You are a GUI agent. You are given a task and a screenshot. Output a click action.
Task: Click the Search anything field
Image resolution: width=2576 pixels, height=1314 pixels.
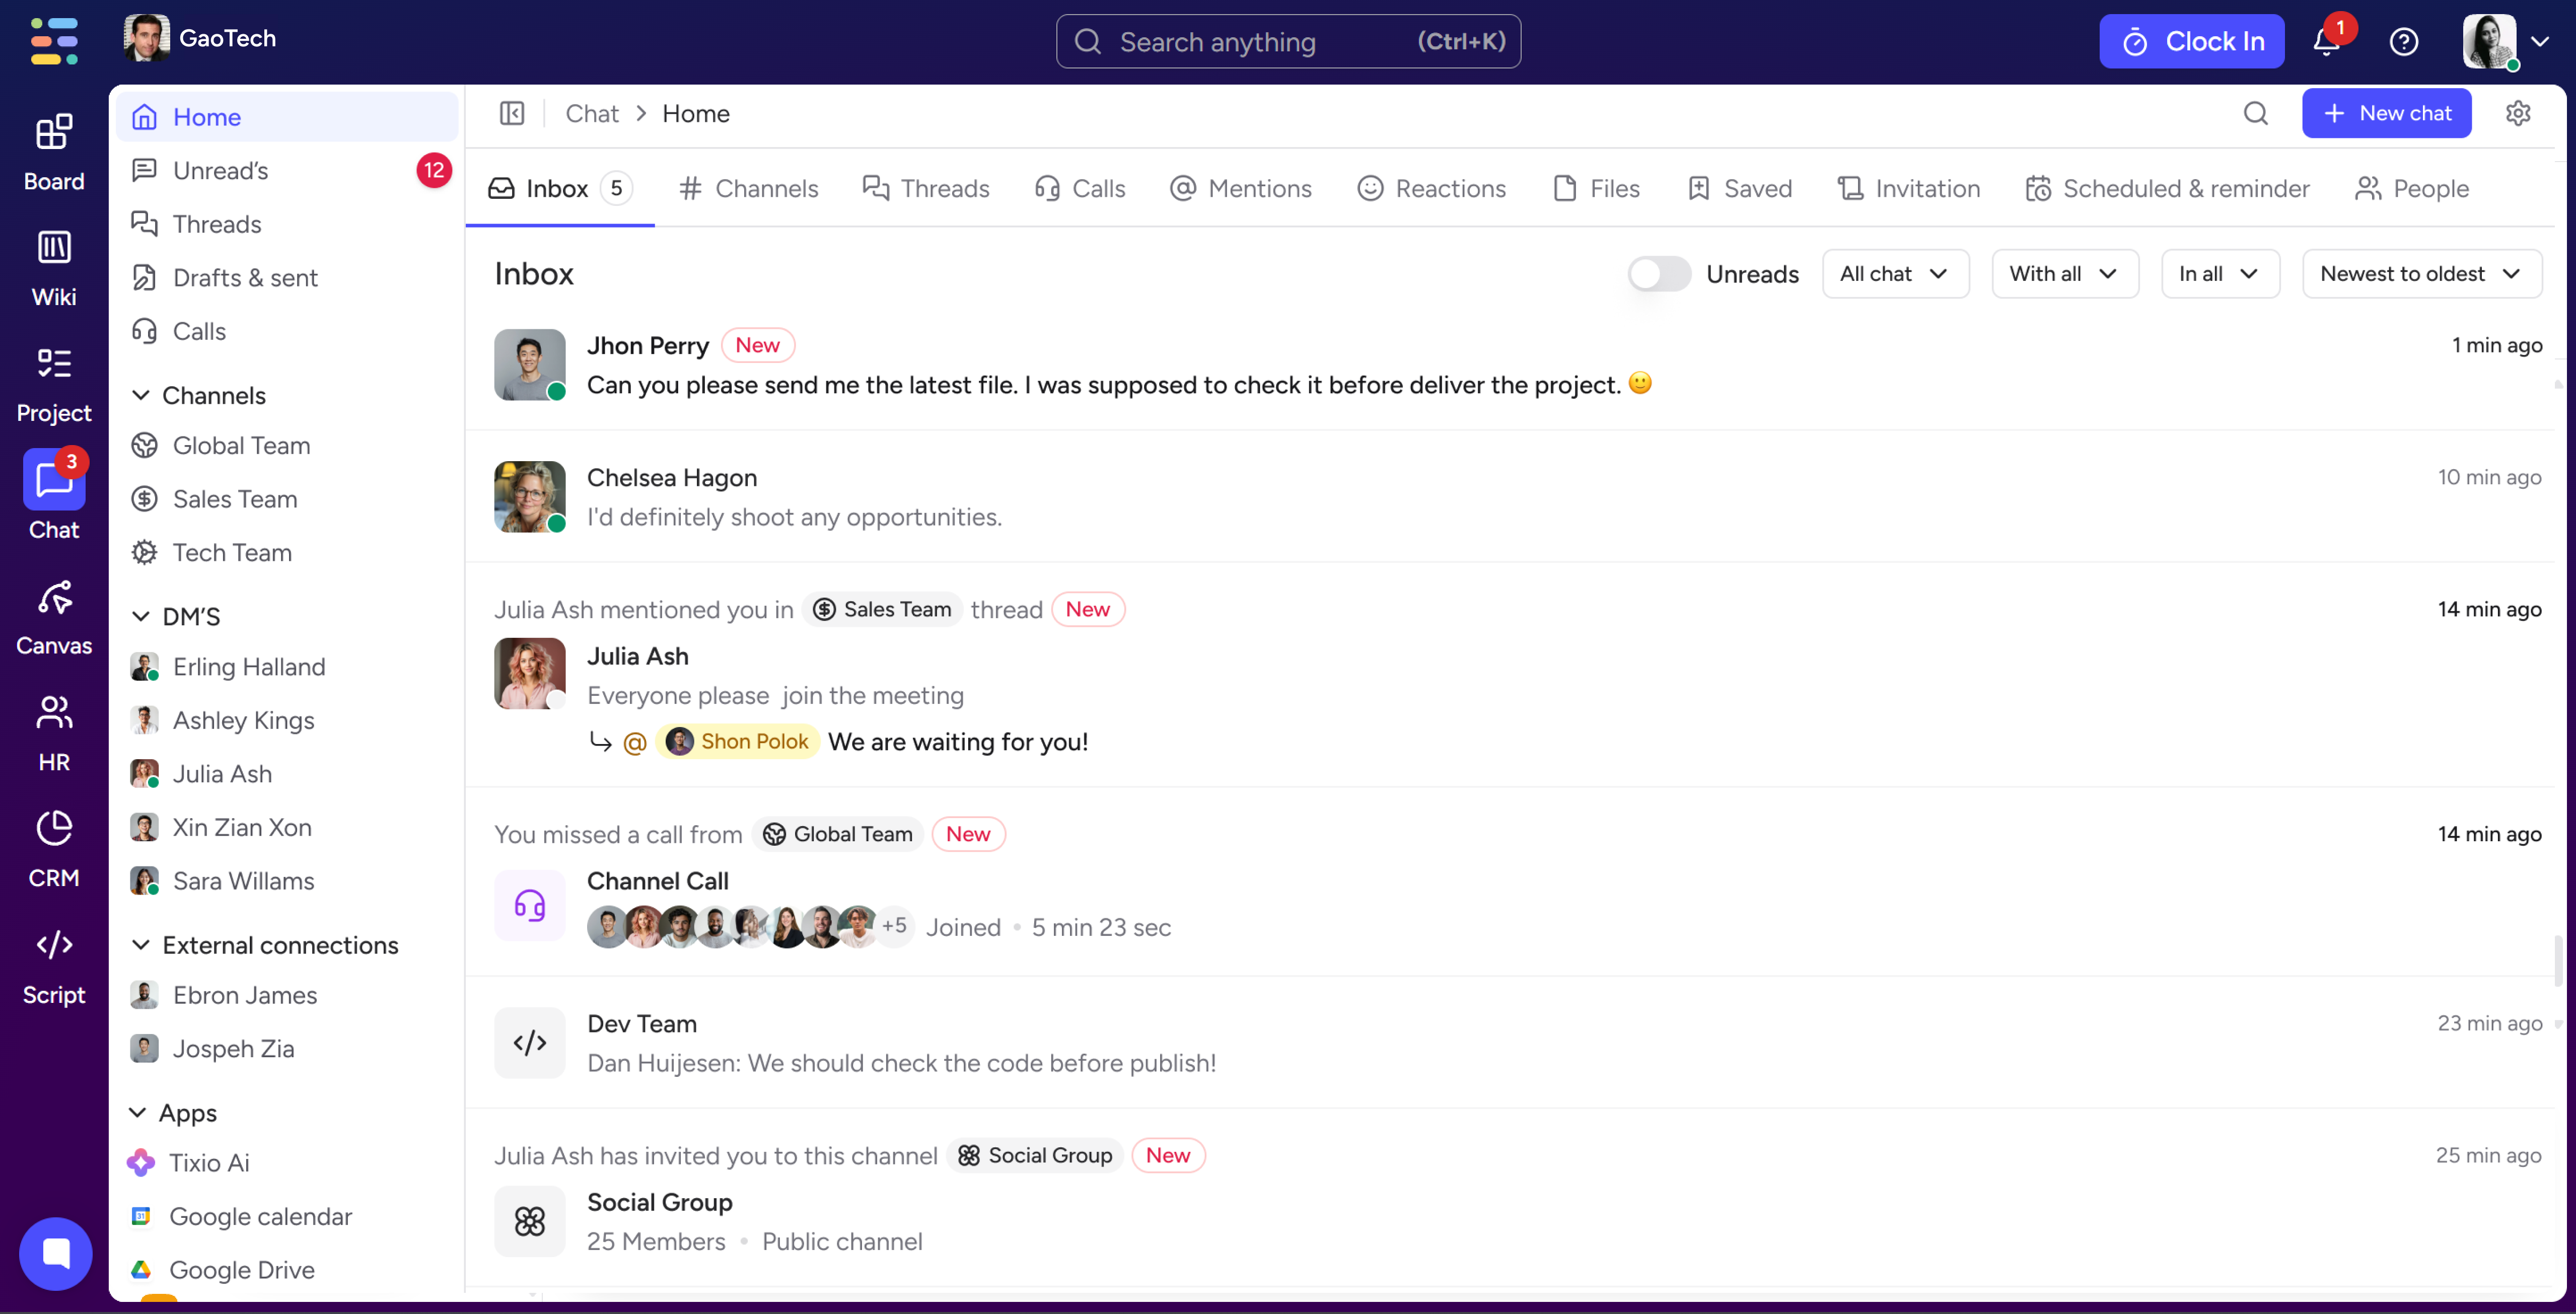[x=1288, y=41]
